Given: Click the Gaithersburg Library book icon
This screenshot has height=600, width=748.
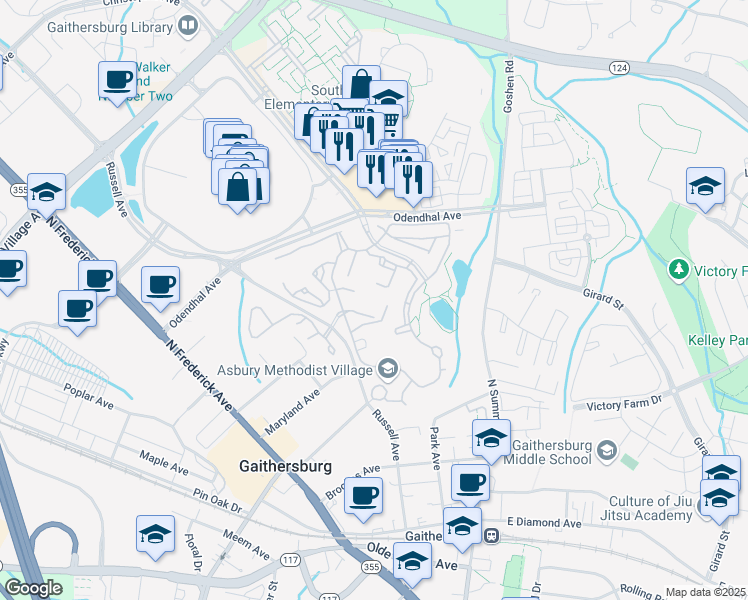Looking at the screenshot, I should [x=188, y=26].
